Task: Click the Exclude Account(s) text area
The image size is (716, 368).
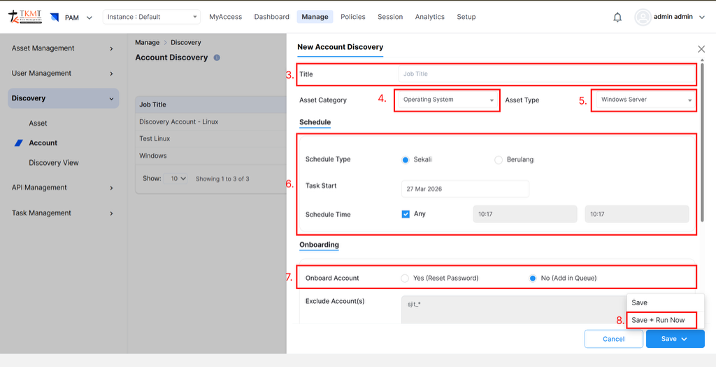Action: (514, 310)
